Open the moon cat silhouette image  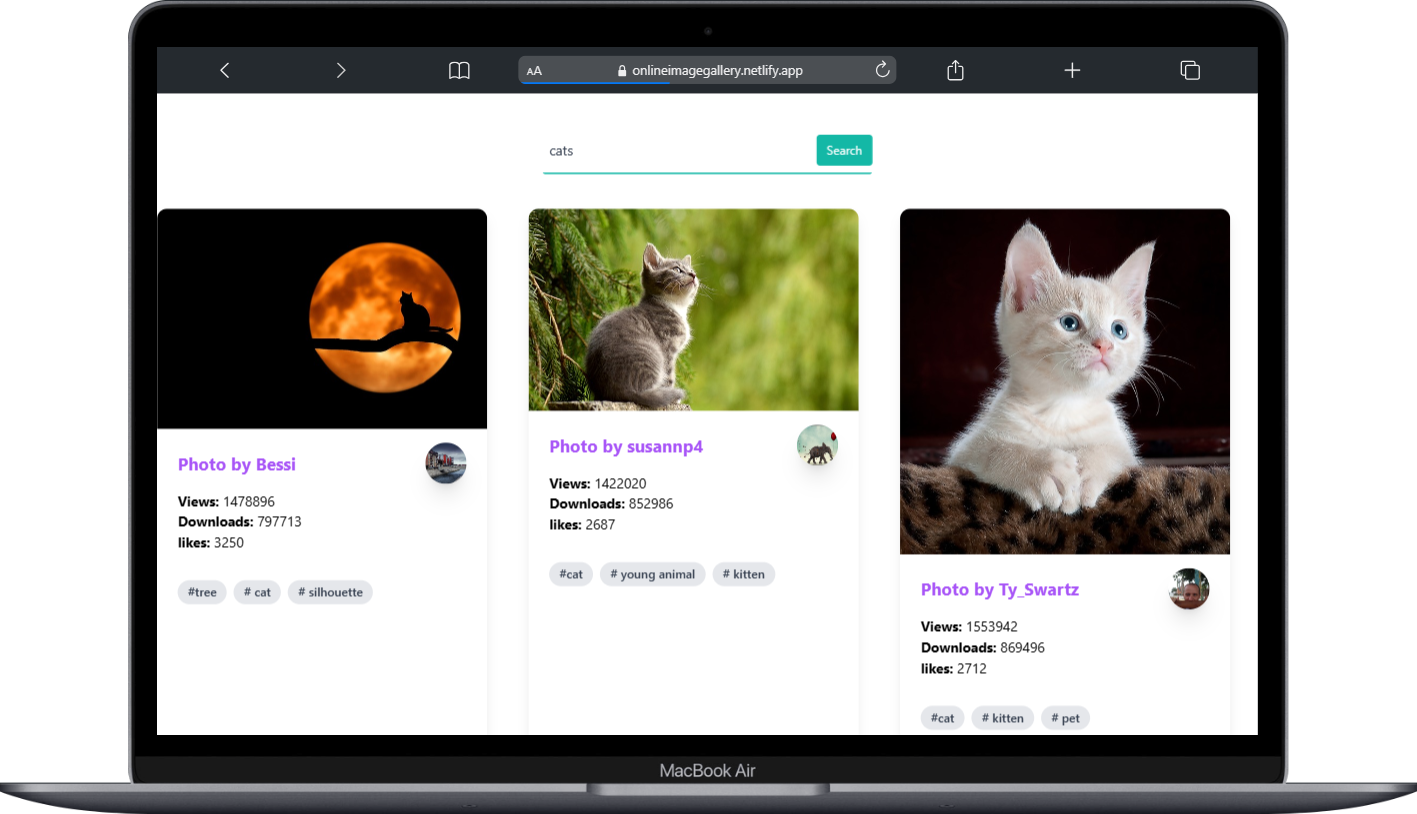(322, 319)
